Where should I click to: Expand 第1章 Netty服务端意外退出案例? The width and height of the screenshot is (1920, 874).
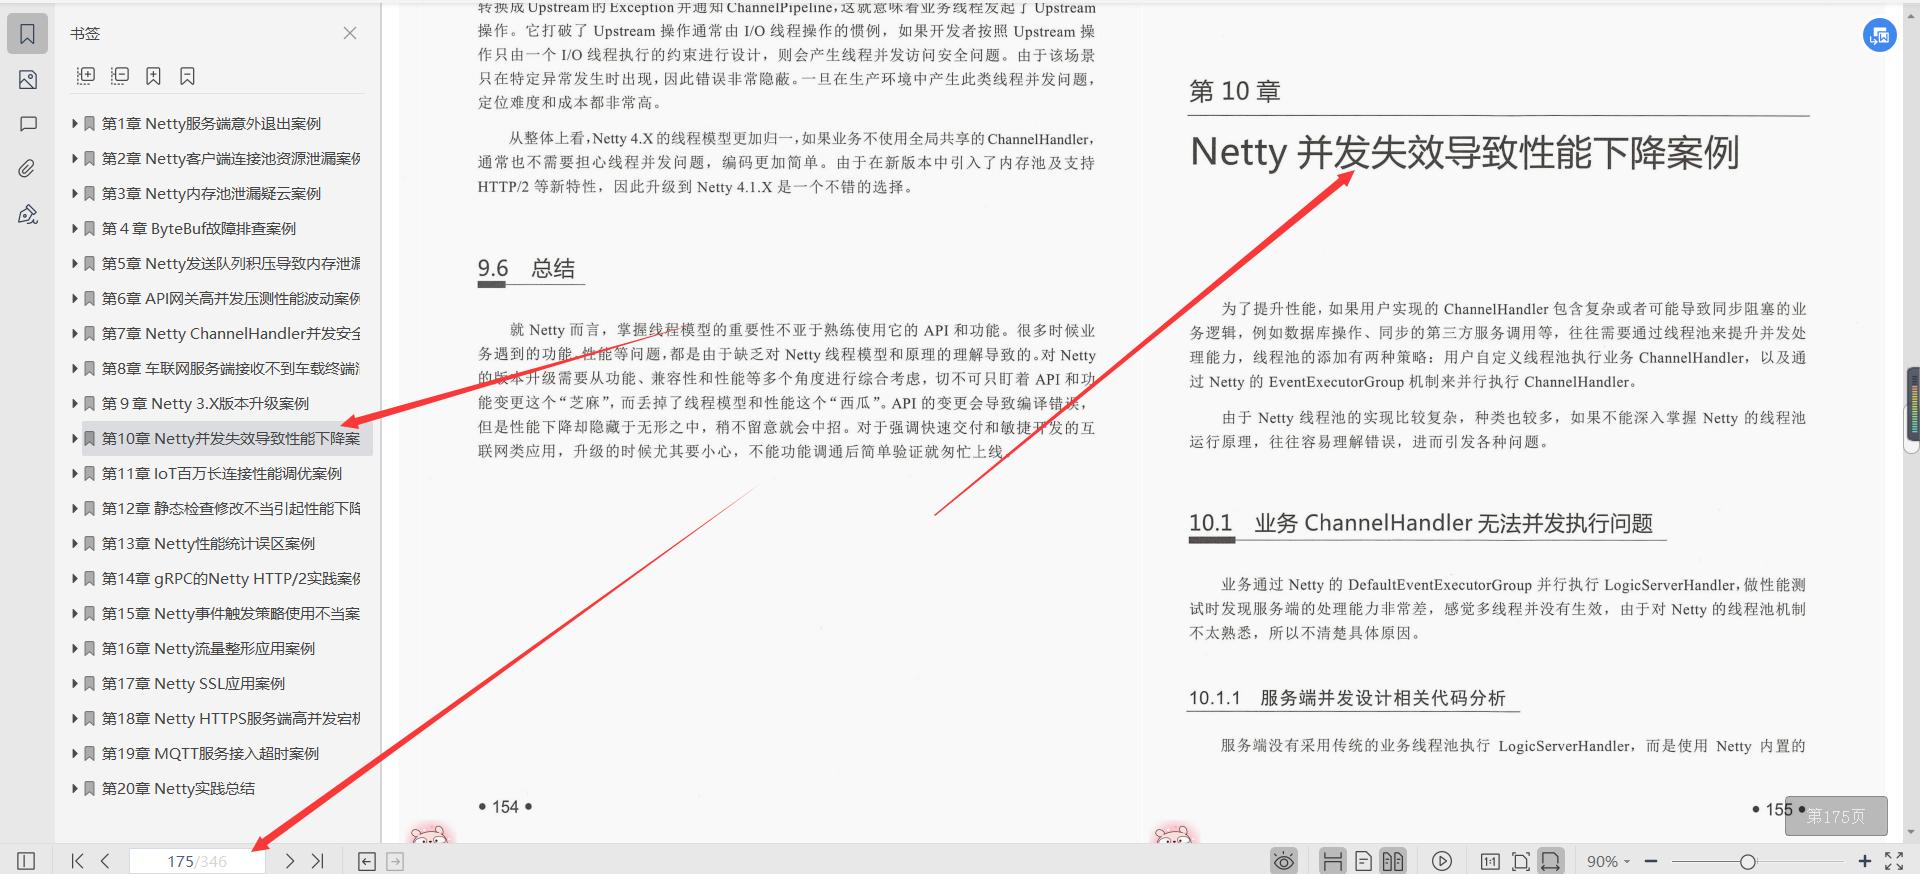click(x=75, y=124)
